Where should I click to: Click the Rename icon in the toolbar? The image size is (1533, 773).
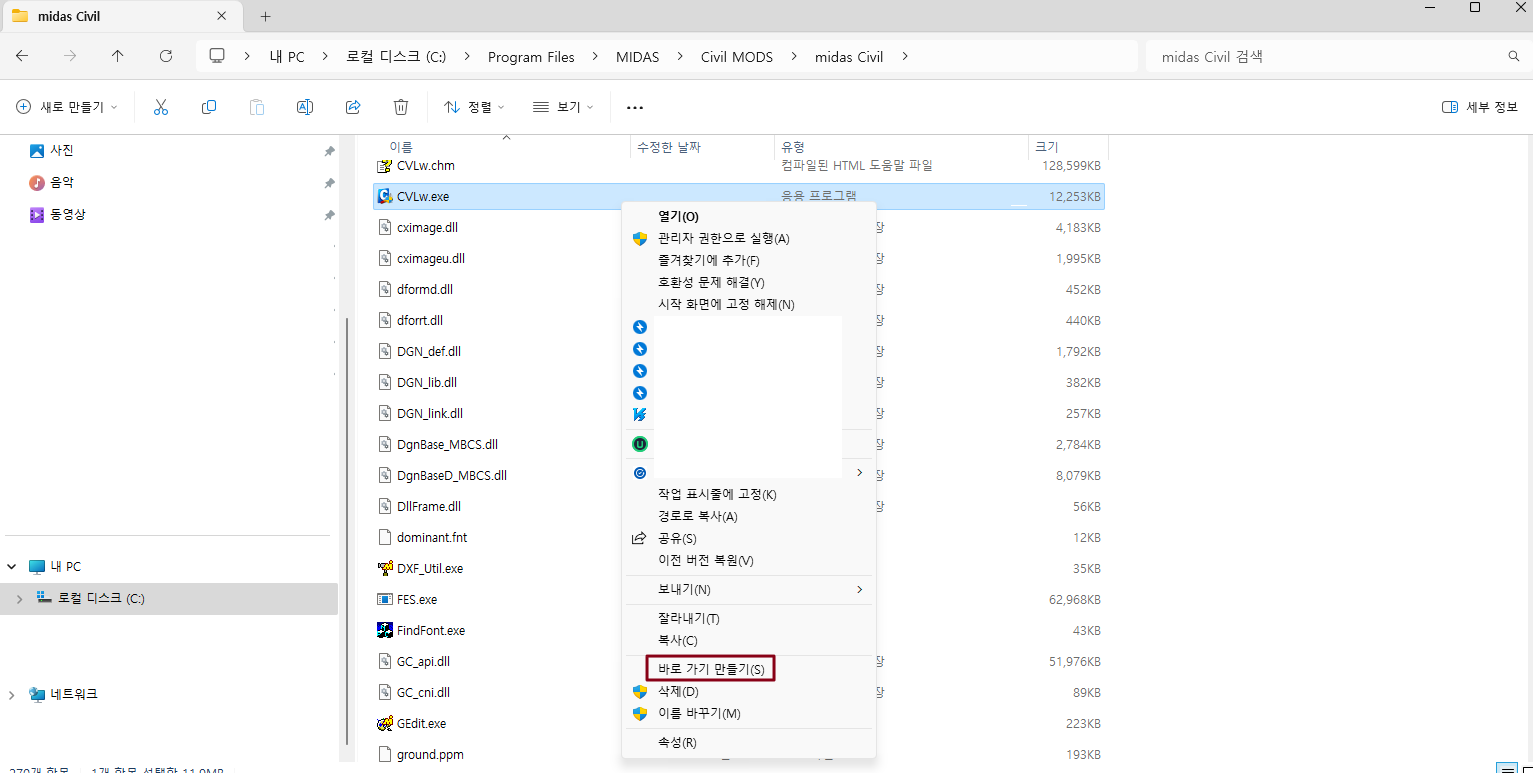(x=305, y=107)
